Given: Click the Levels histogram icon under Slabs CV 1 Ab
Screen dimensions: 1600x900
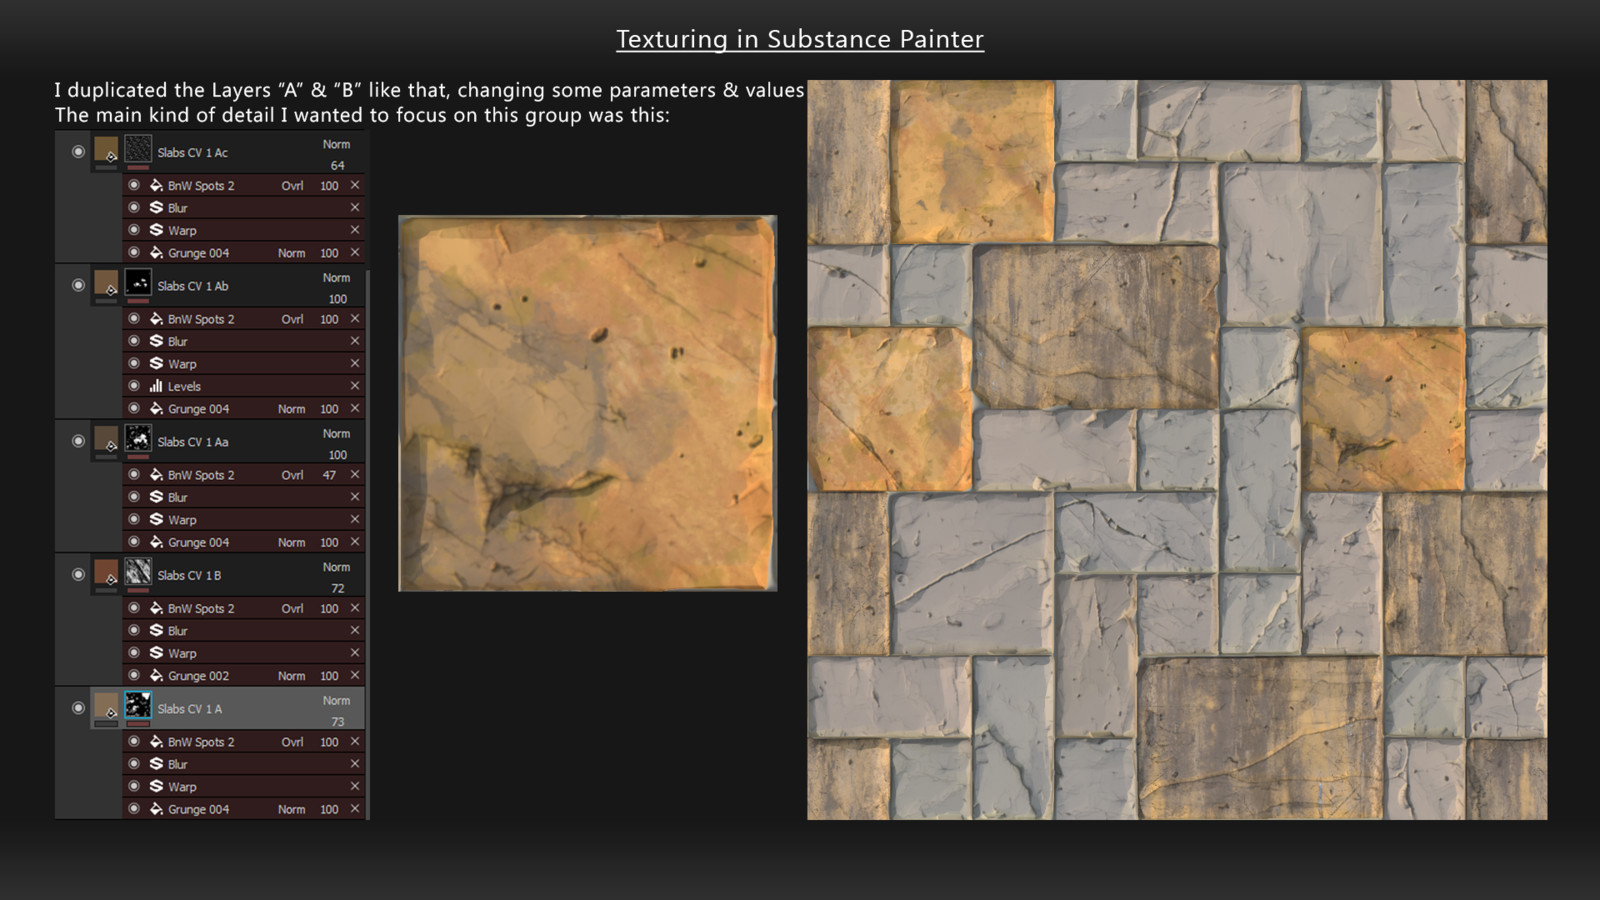Looking at the screenshot, I should coord(156,386).
